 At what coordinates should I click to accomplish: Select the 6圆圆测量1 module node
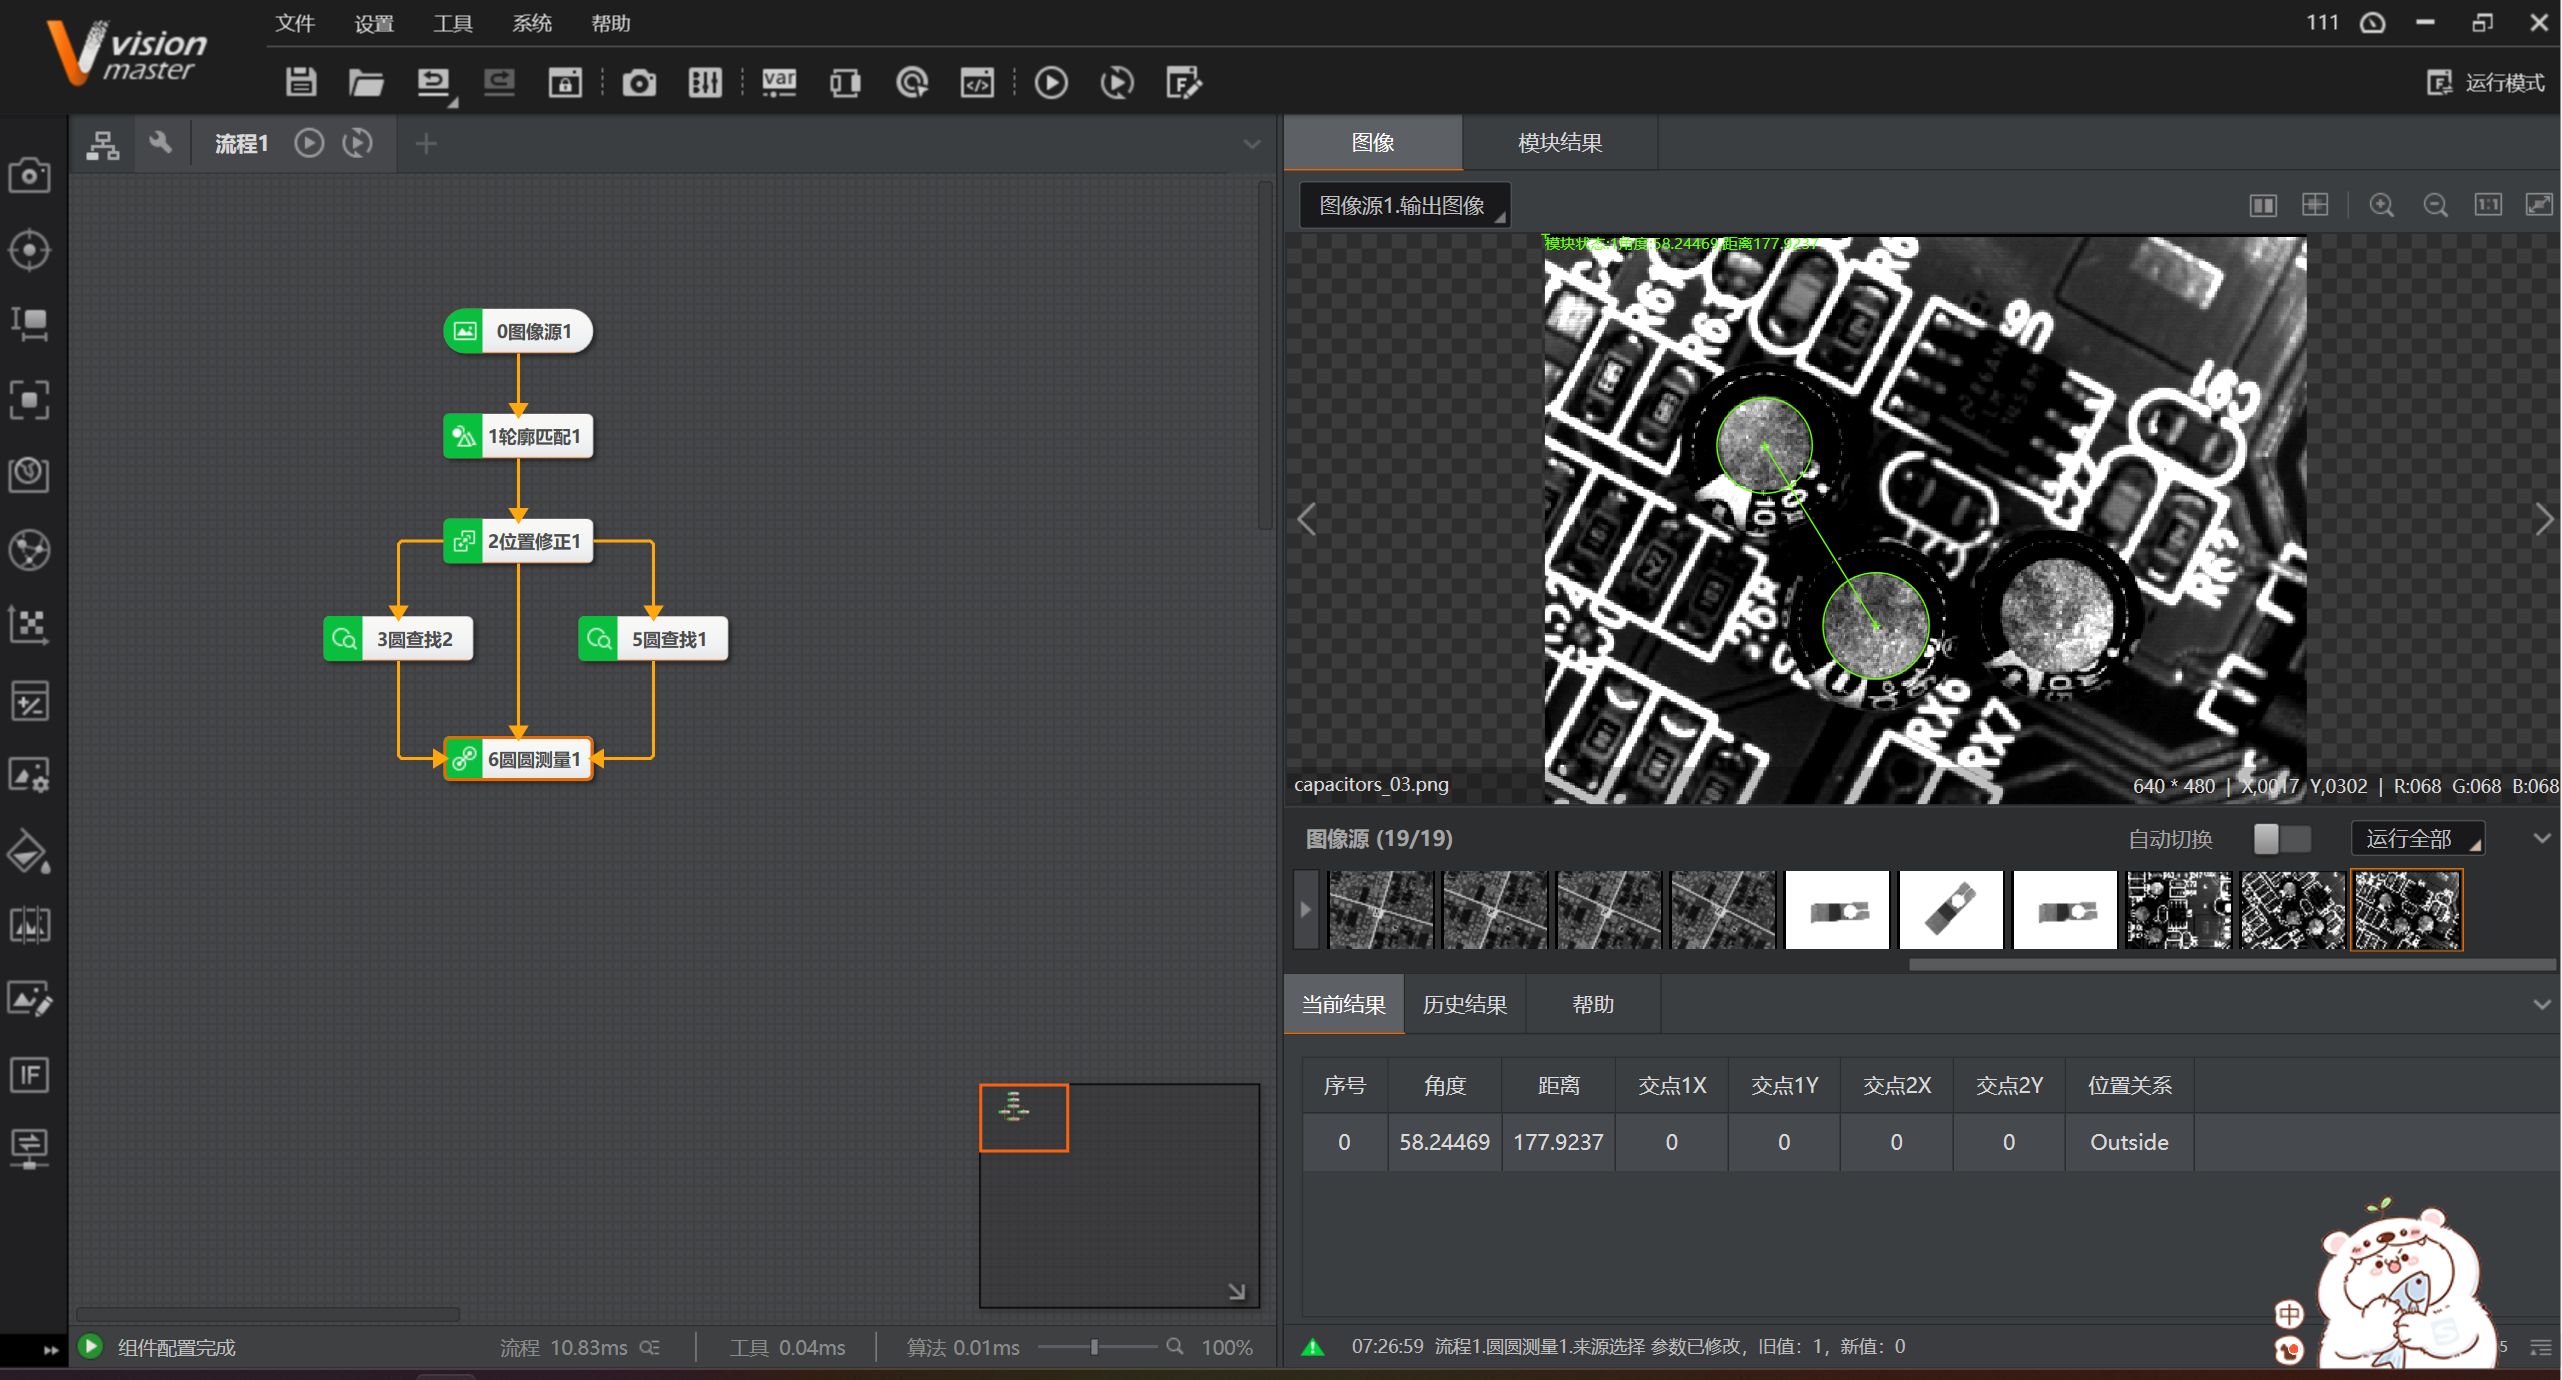pos(520,759)
